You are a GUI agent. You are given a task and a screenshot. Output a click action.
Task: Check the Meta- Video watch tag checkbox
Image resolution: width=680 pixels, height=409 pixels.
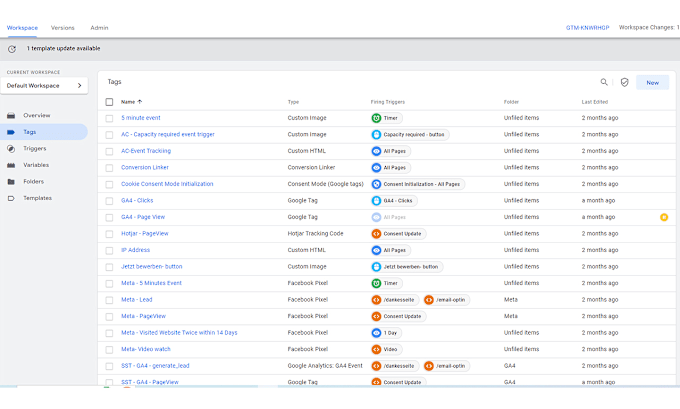[x=109, y=350]
